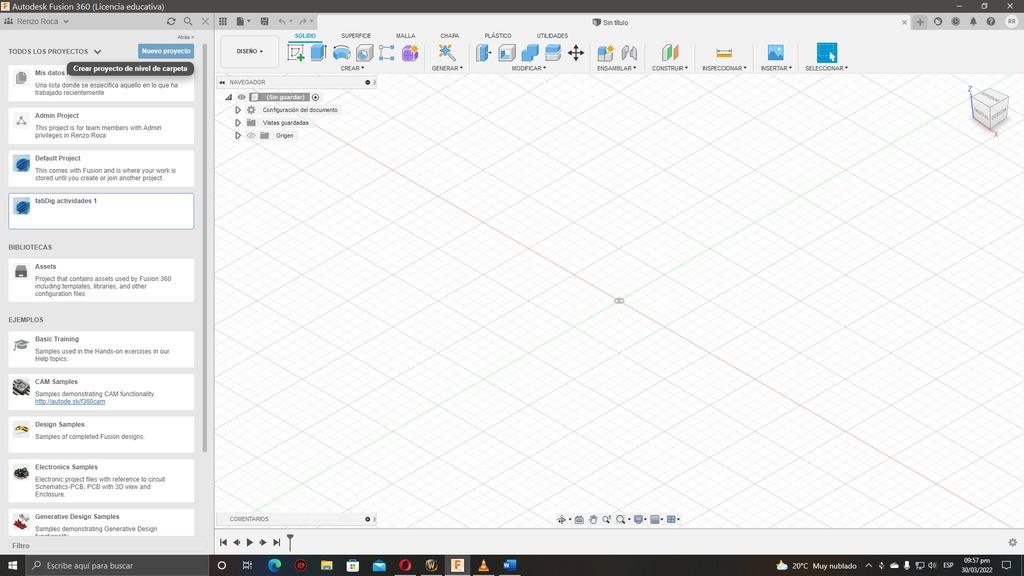The image size is (1024, 576).
Task: Select the Revolve tool icon
Action: click(341, 53)
